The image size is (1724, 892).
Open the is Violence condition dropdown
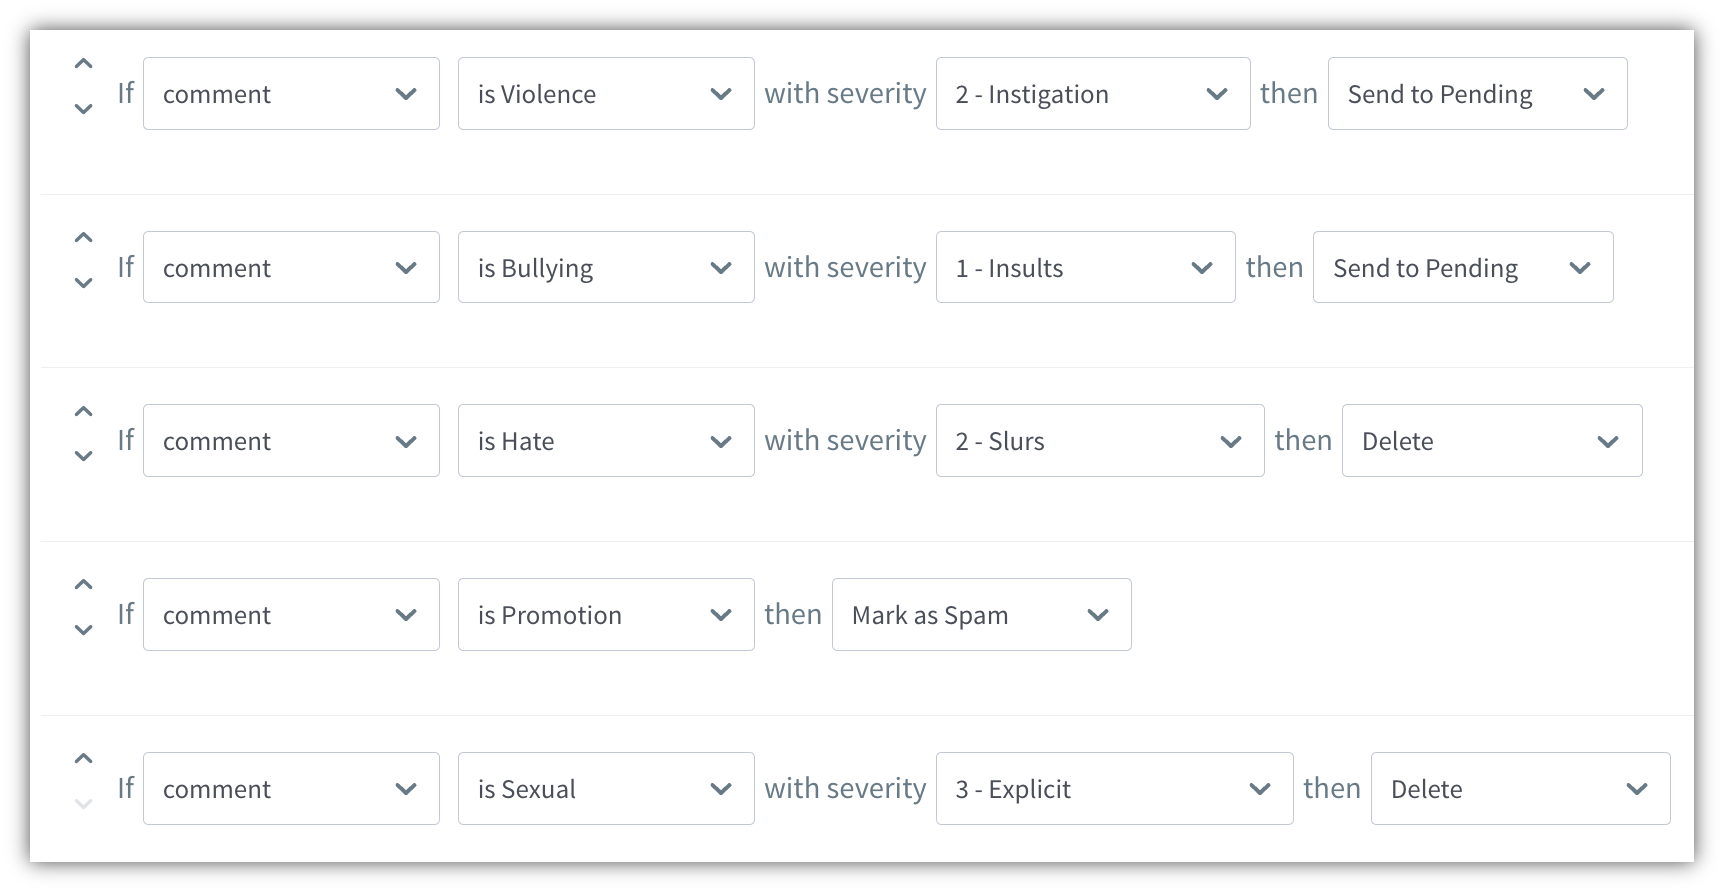[x=606, y=93]
